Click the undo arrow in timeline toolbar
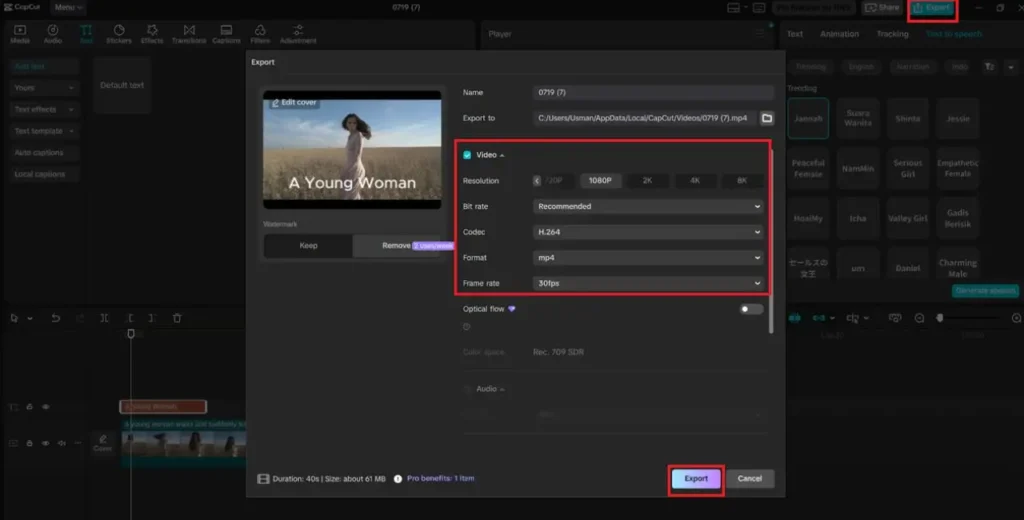The image size is (1024, 520). (x=56, y=318)
